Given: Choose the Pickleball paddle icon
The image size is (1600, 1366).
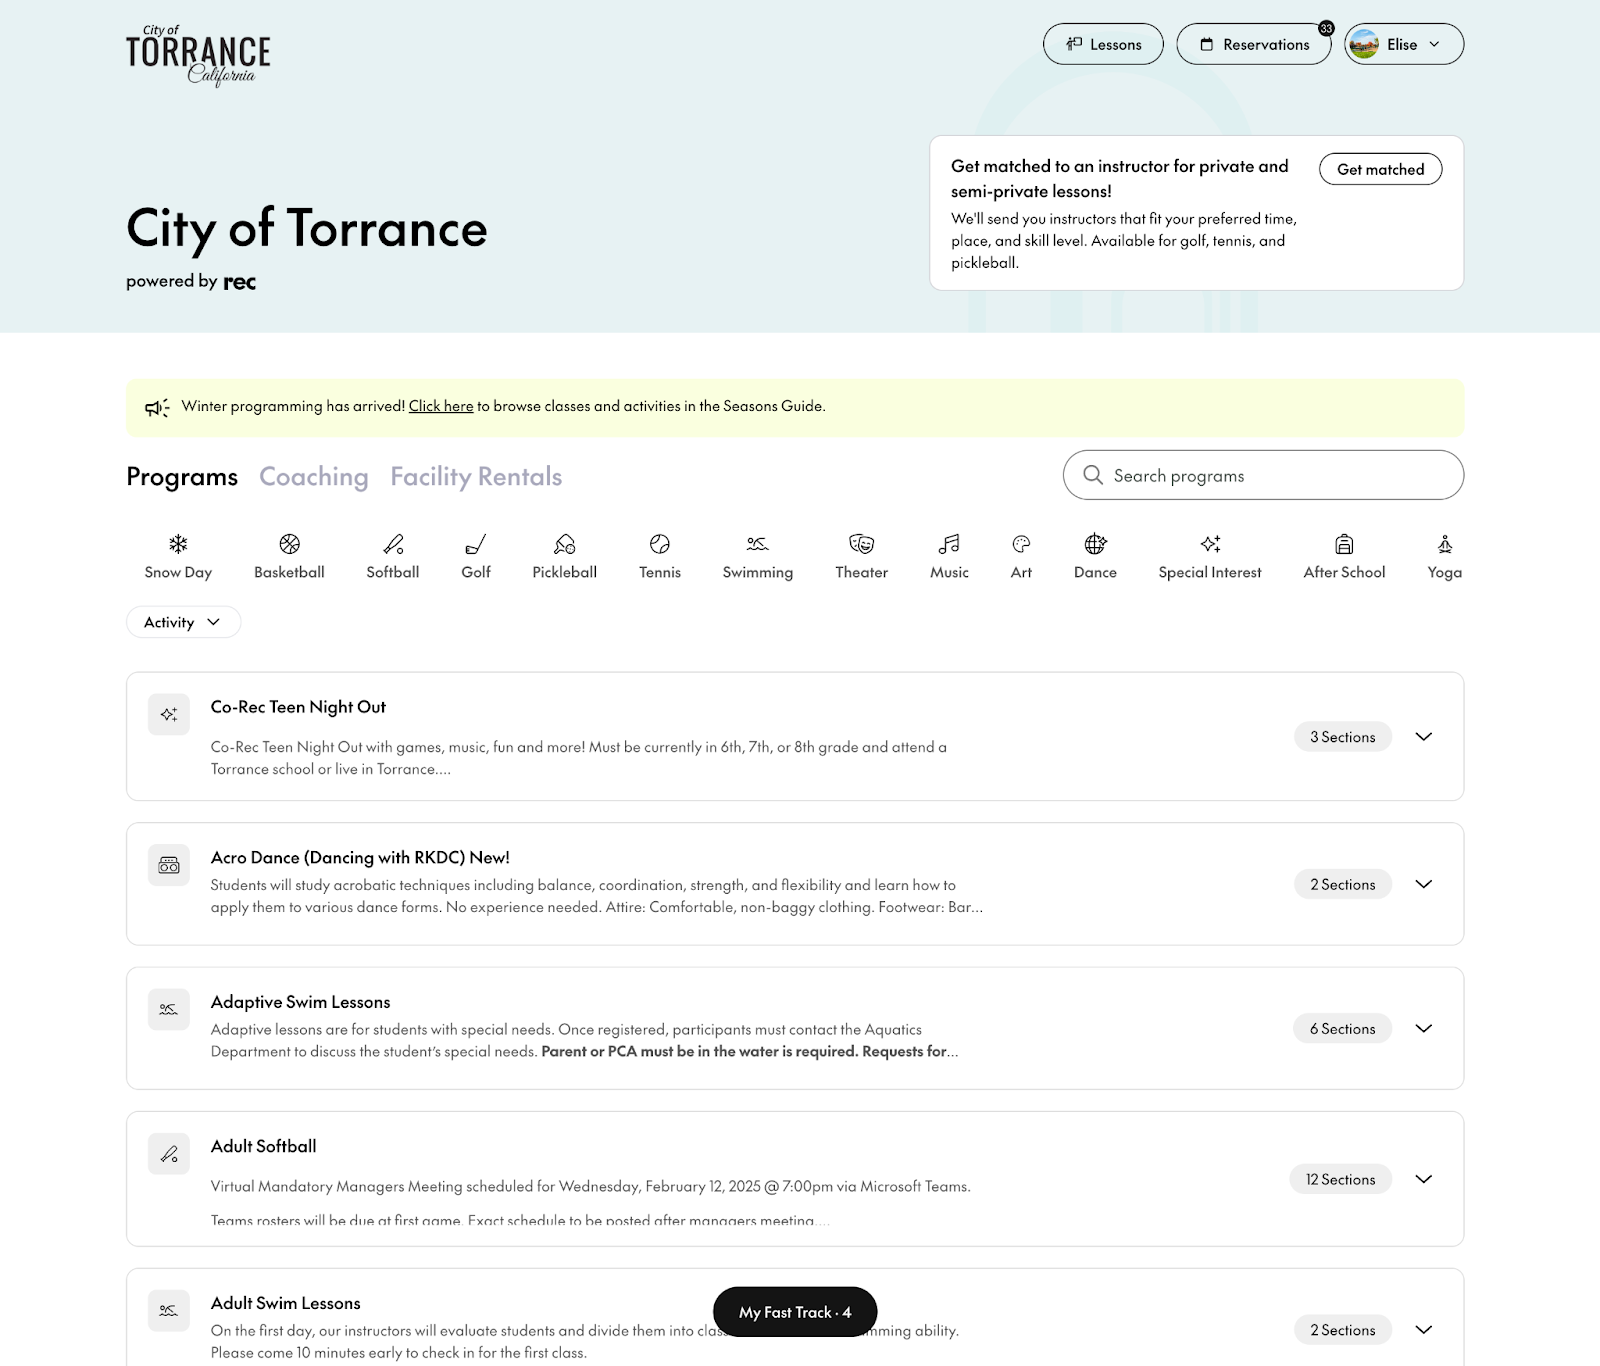Looking at the screenshot, I should click(565, 544).
